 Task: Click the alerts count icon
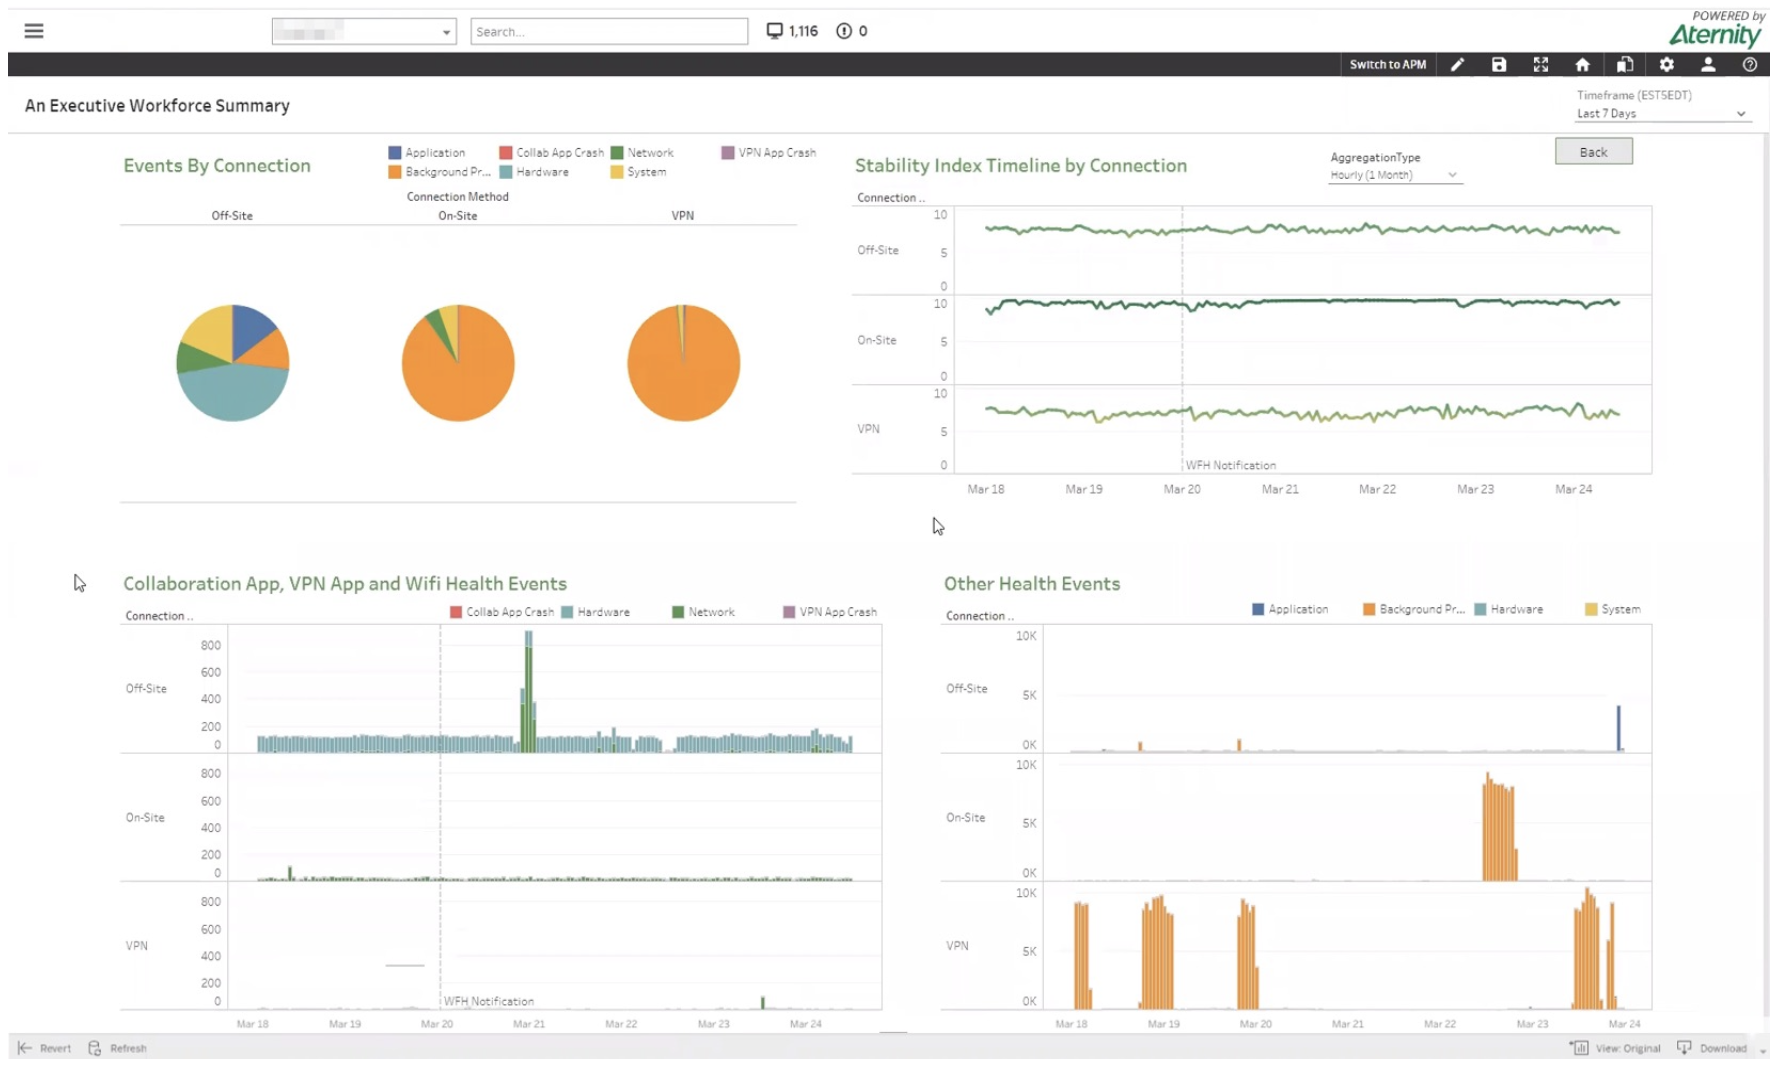[844, 31]
